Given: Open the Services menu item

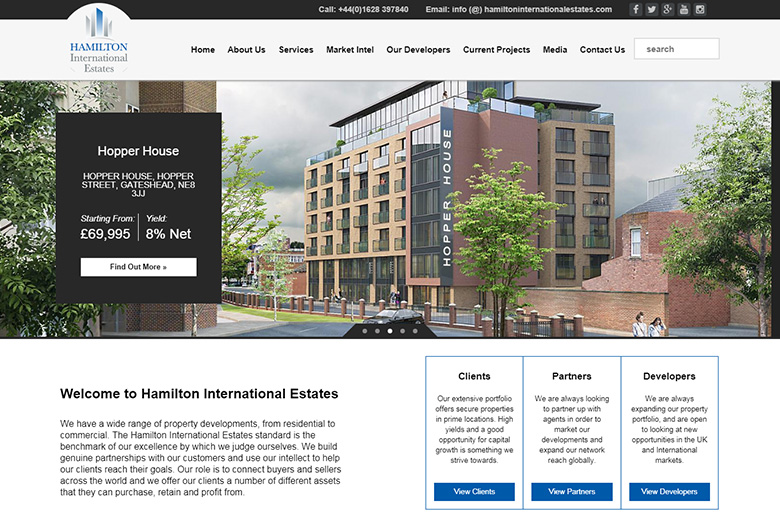Looking at the screenshot, I should 296,50.
